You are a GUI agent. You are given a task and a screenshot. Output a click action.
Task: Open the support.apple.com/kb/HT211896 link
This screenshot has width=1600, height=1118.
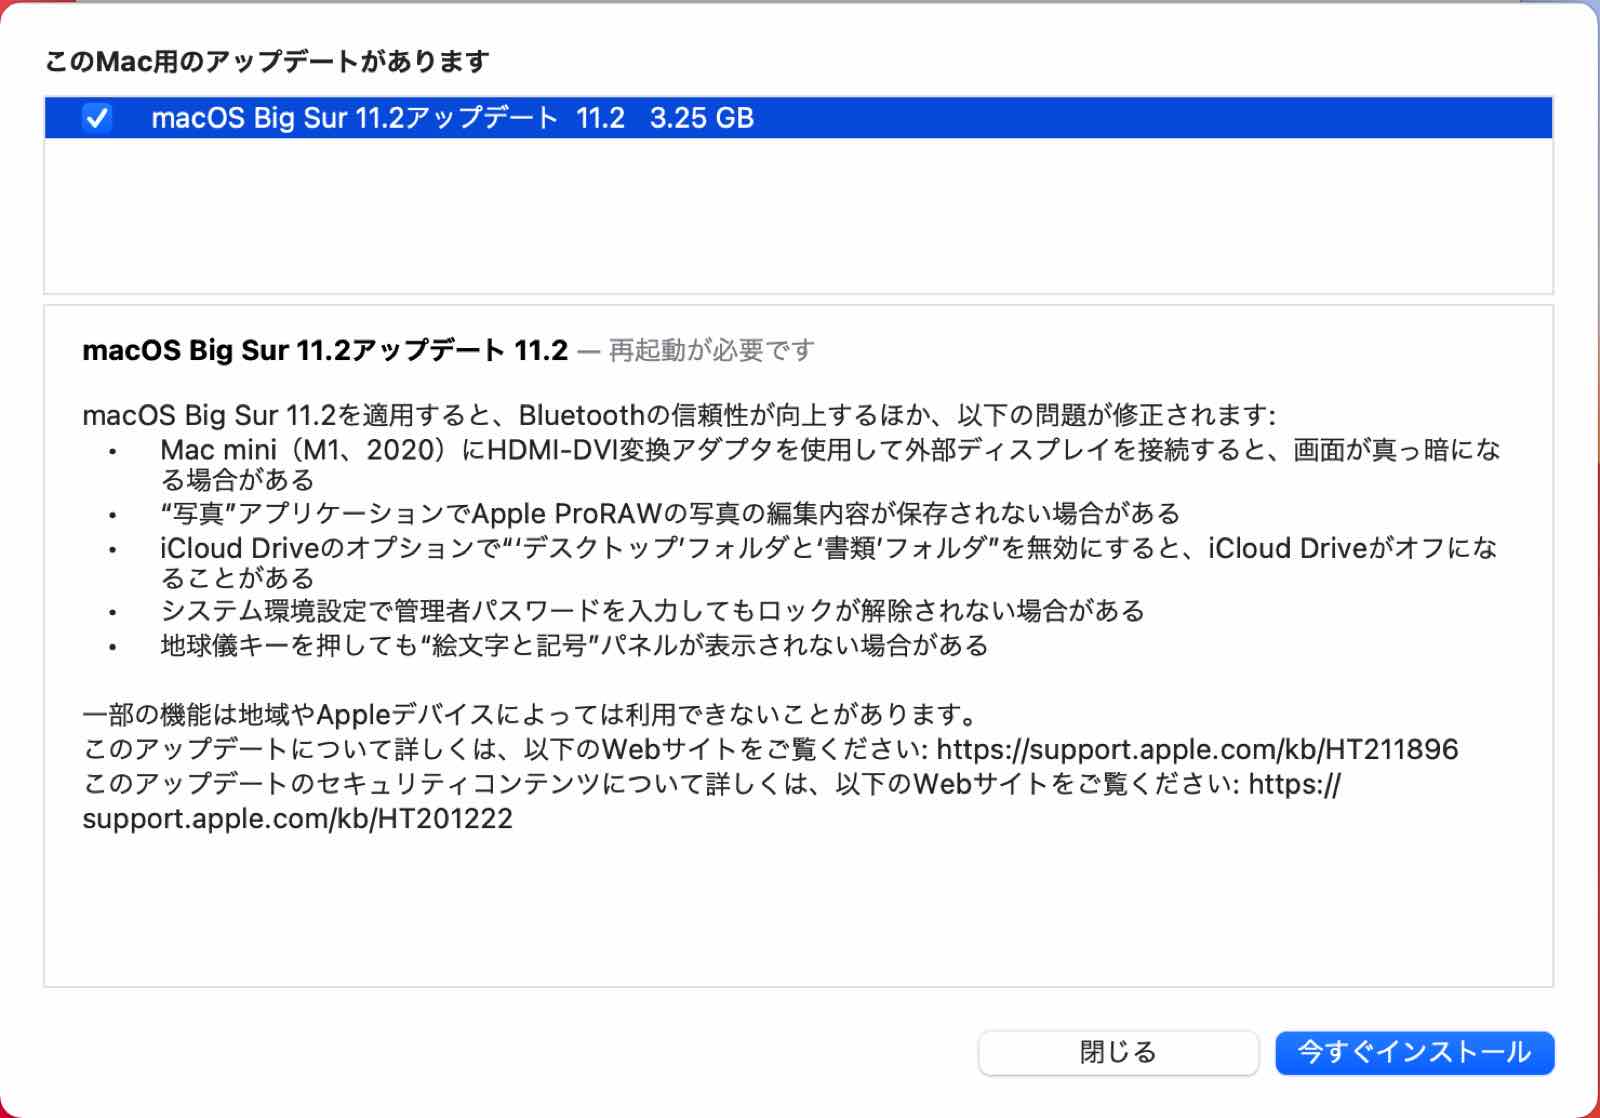click(x=1197, y=749)
